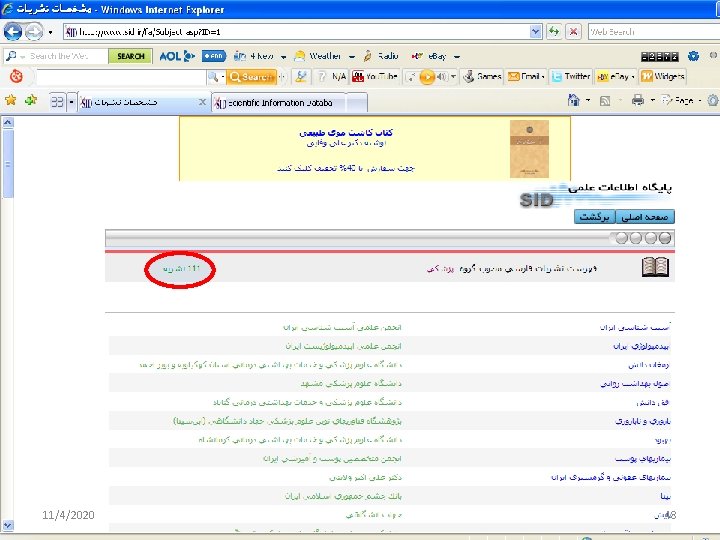Click the magnifier icon beside toolbar search box
The height and width of the screenshot is (540, 720).
point(213,77)
